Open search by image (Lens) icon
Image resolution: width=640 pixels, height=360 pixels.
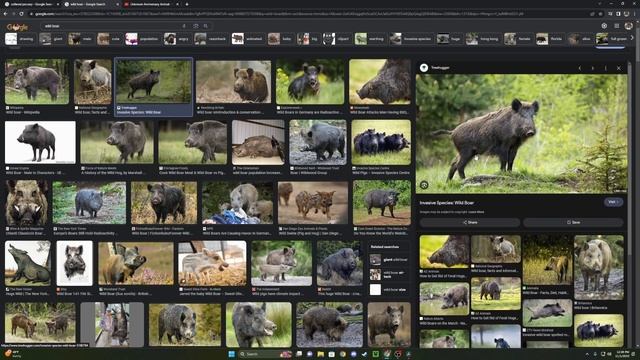pos(196,26)
